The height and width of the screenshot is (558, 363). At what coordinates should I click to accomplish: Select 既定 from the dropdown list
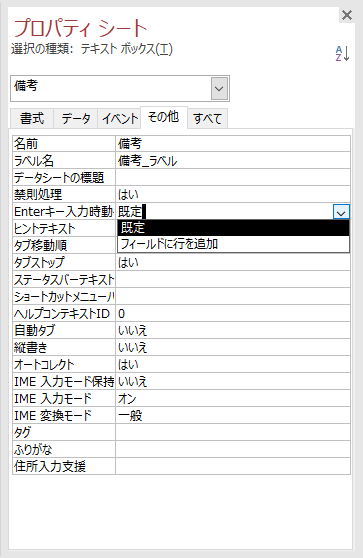(x=233, y=228)
